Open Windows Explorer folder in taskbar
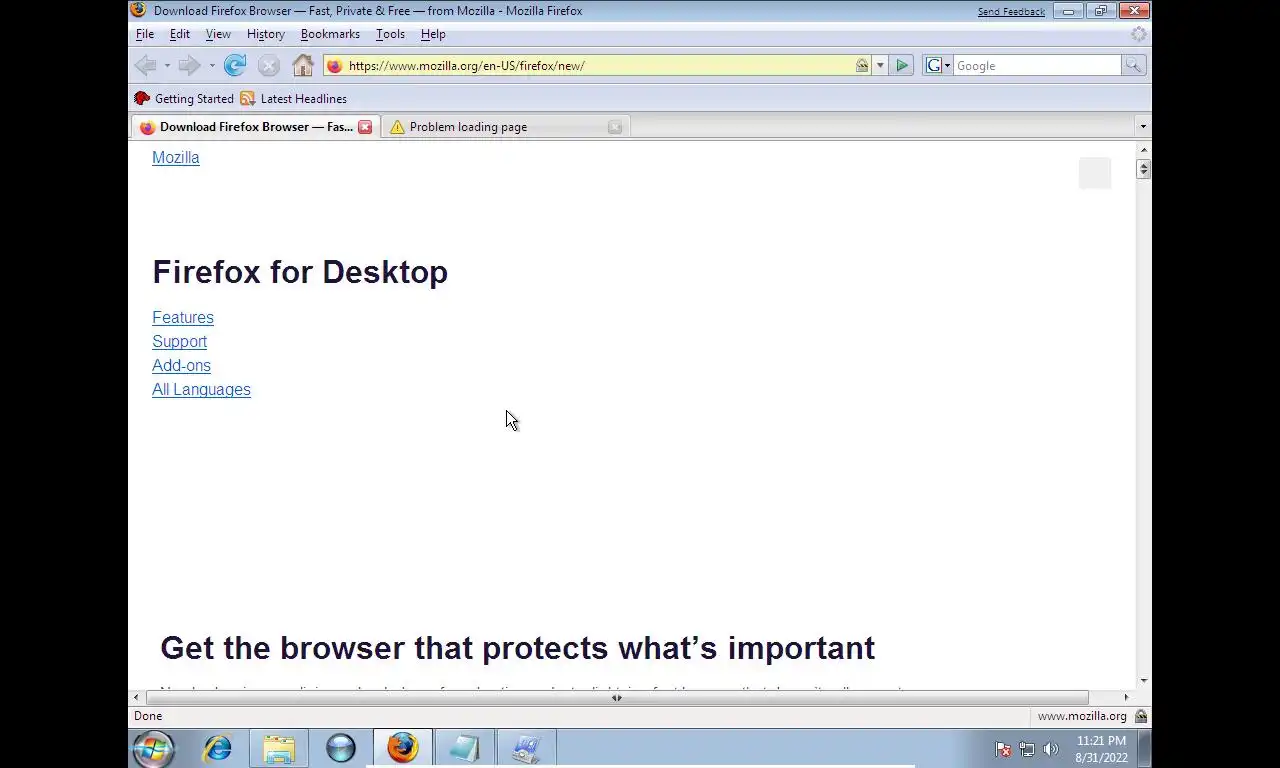Viewport: 1280px width, 768px height. [x=279, y=748]
